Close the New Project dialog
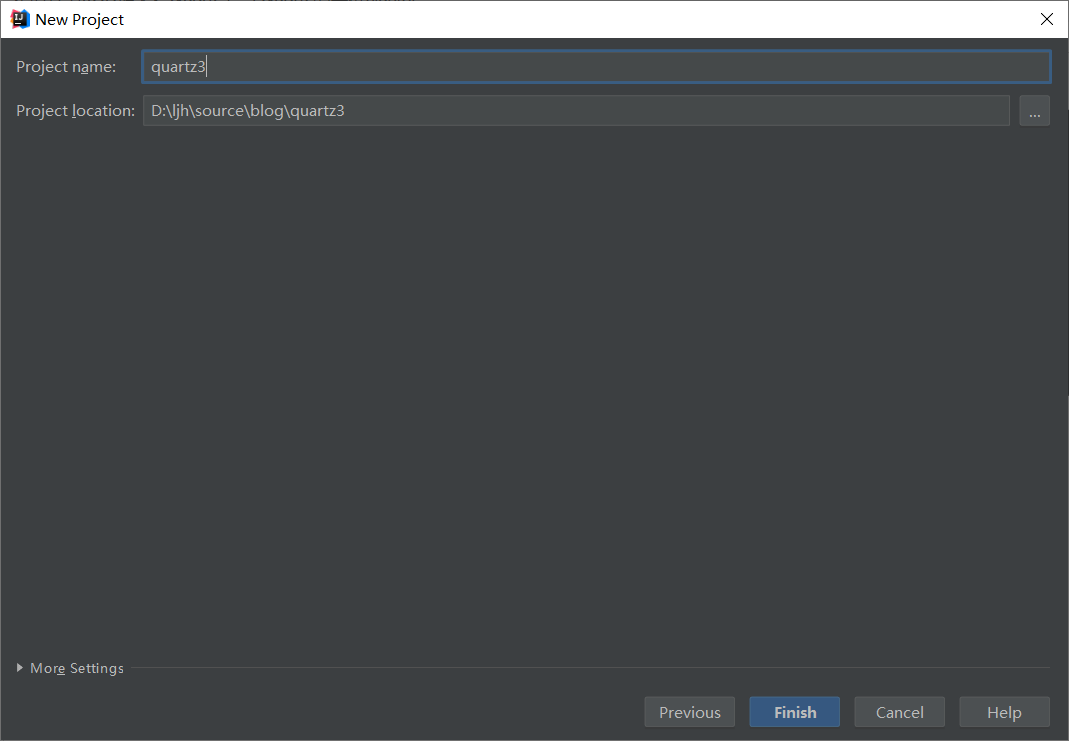Screen dimensions: 1069x741 pyautogui.click(x=1046, y=19)
